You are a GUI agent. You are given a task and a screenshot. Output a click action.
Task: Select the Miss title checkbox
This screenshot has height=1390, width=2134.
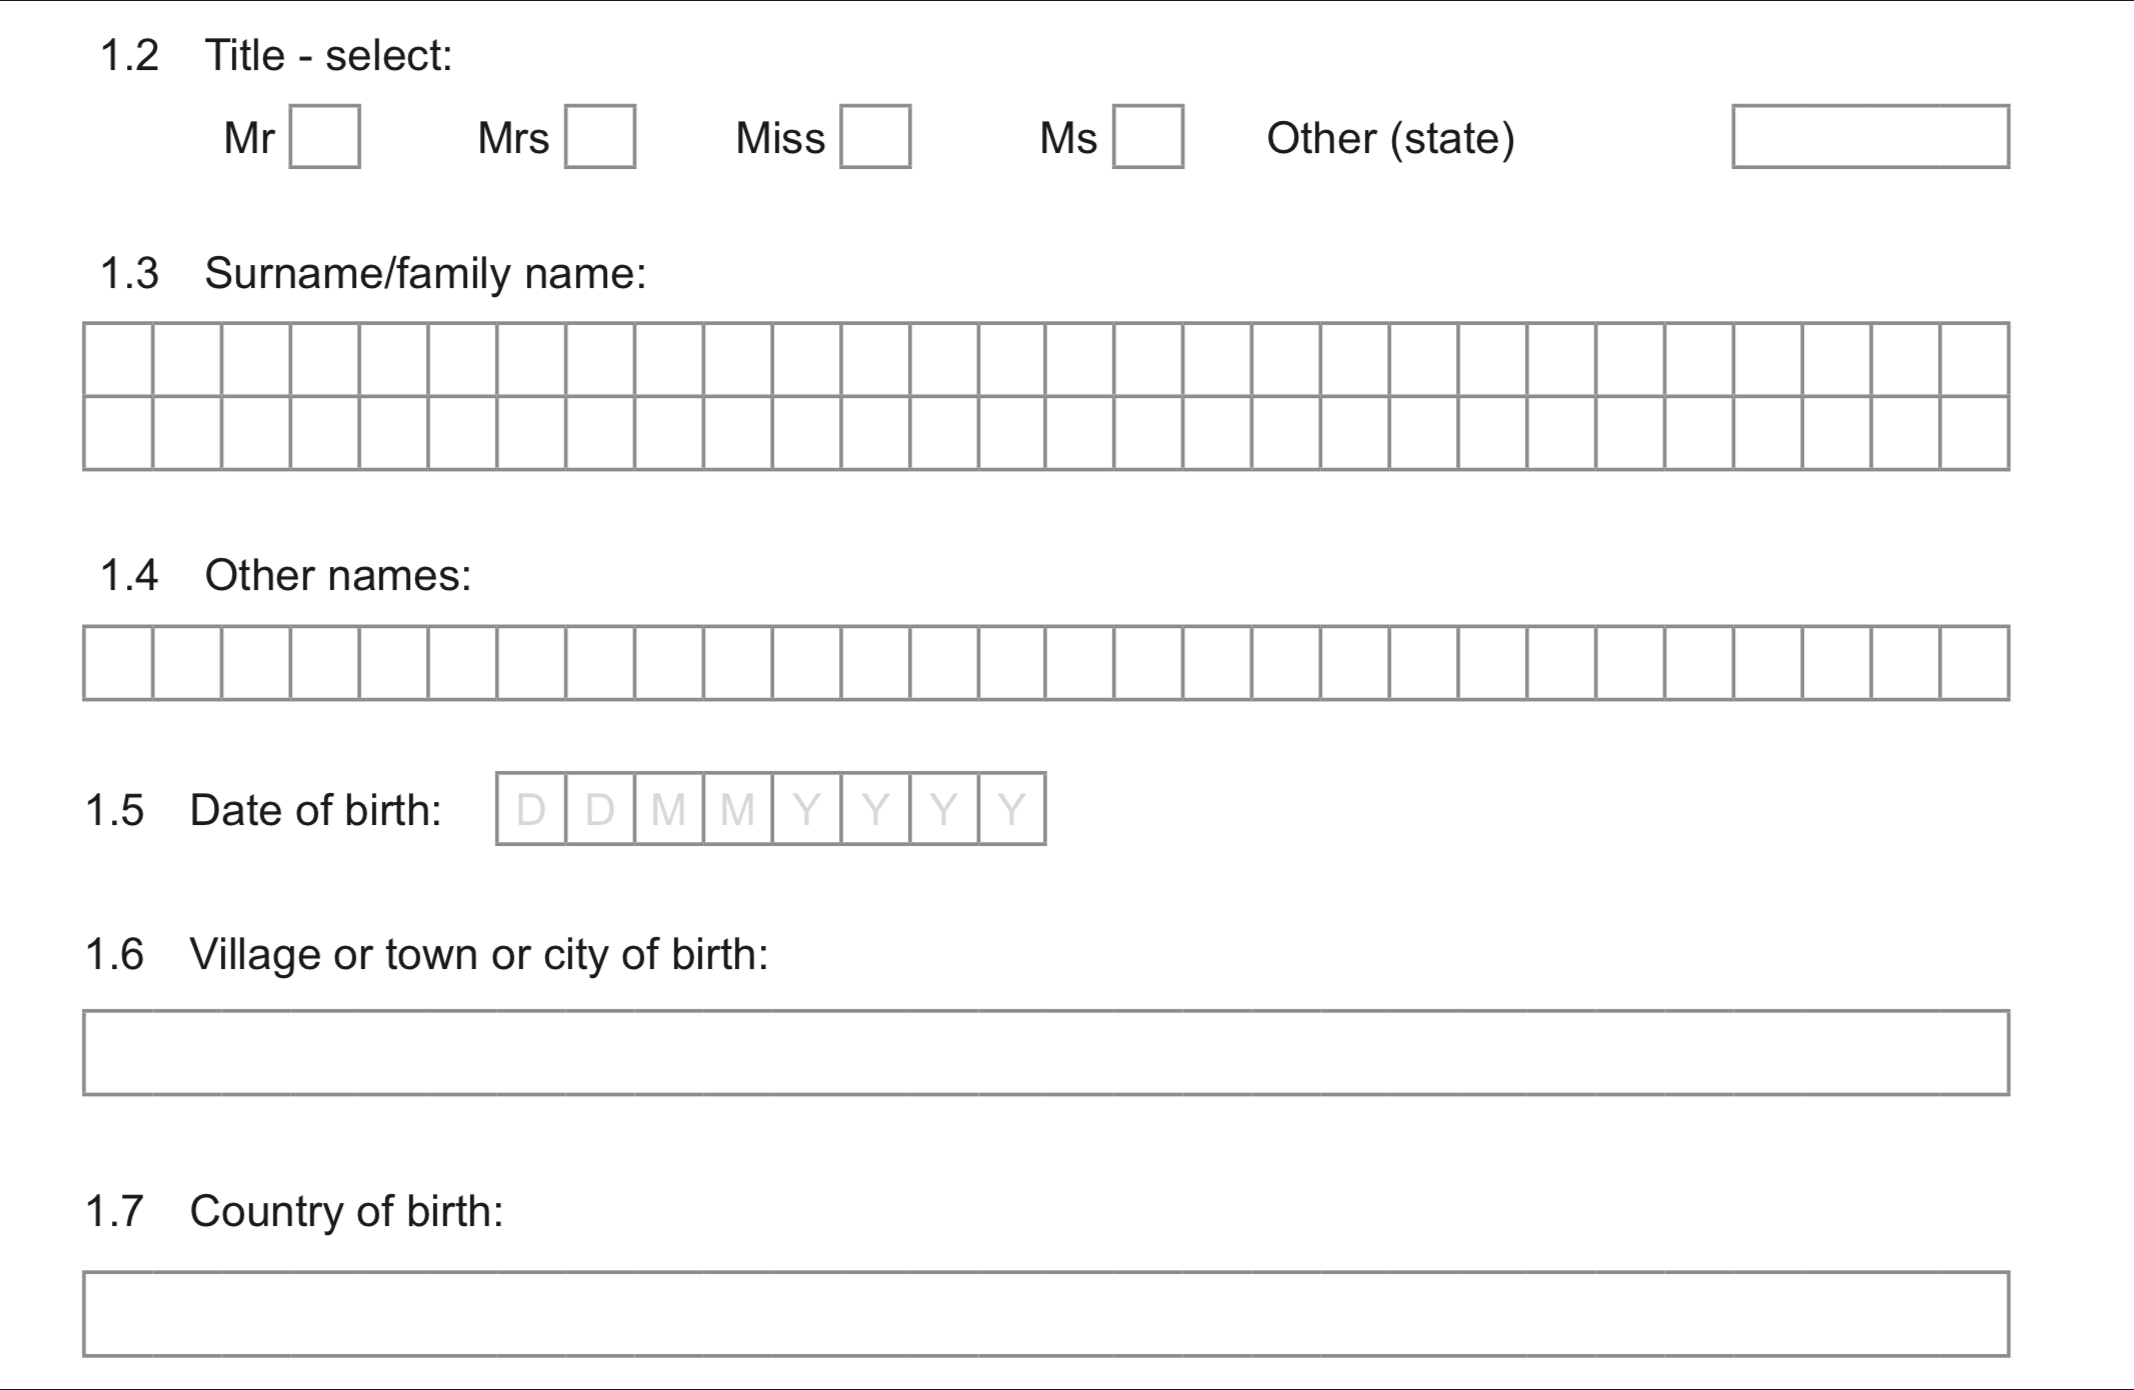tap(875, 137)
